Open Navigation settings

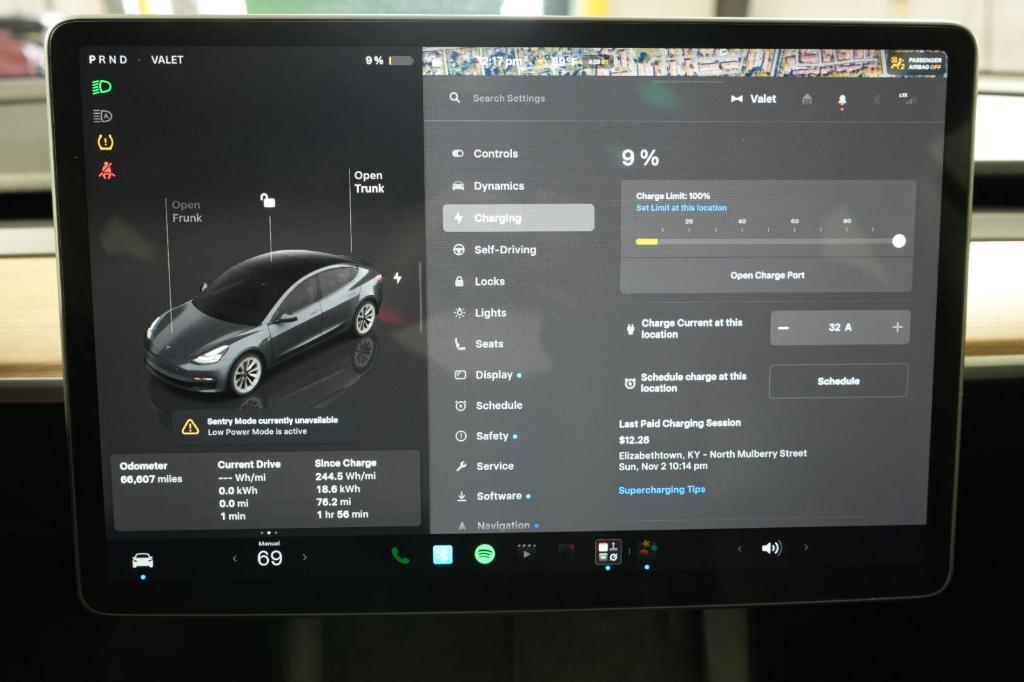(497, 525)
